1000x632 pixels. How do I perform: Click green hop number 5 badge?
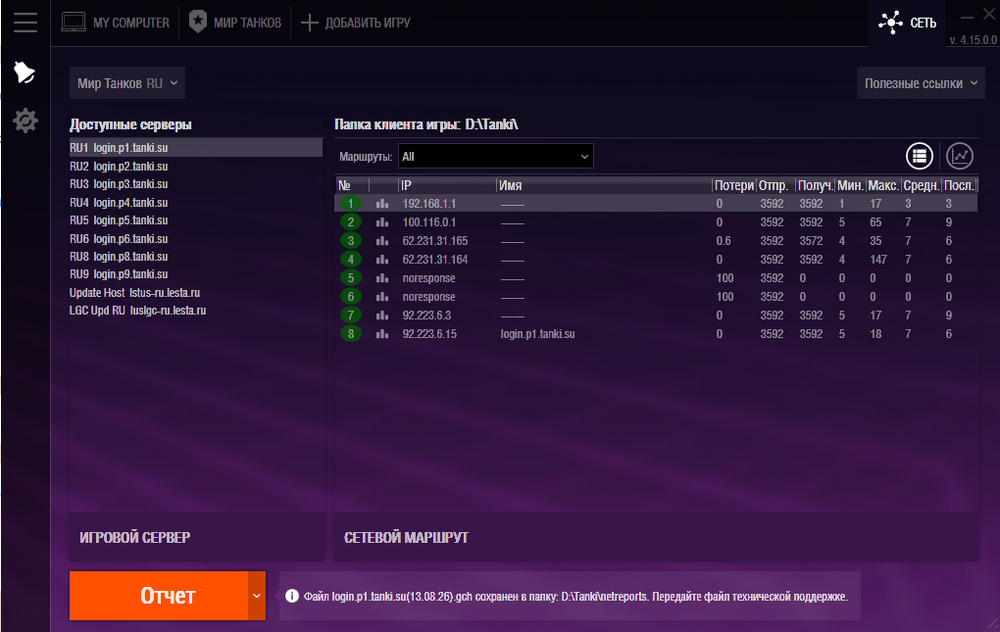coord(350,277)
